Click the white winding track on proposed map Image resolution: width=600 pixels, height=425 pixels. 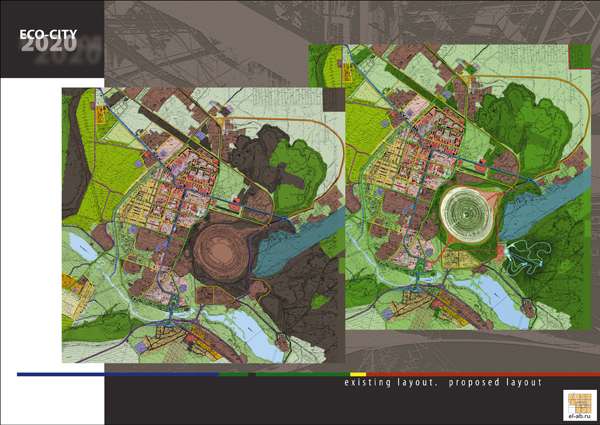point(530,260)
